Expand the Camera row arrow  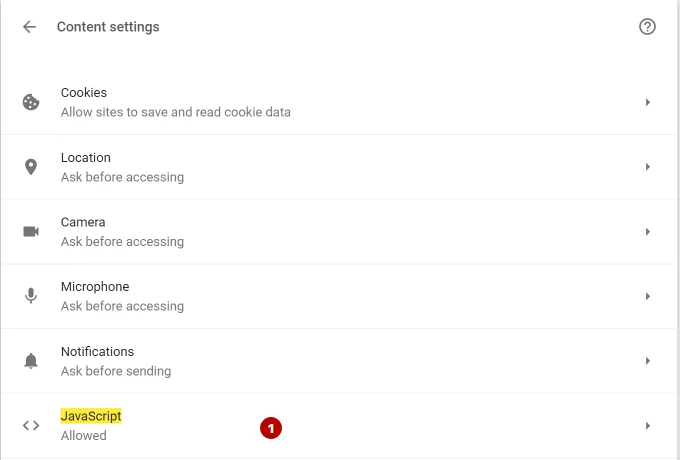tap(647, 232)
